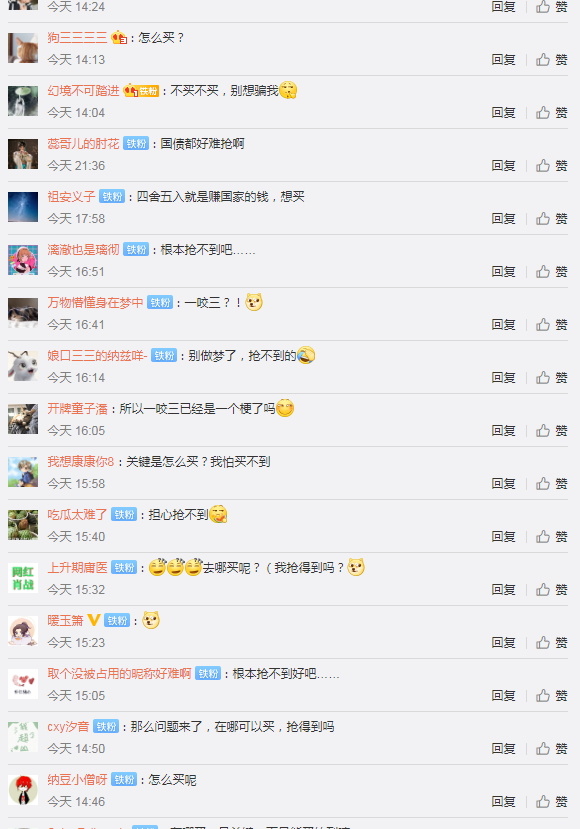580x829 pixels.
Task: Visit cxy汐音's profile page
Action: [x=68, y=726]
